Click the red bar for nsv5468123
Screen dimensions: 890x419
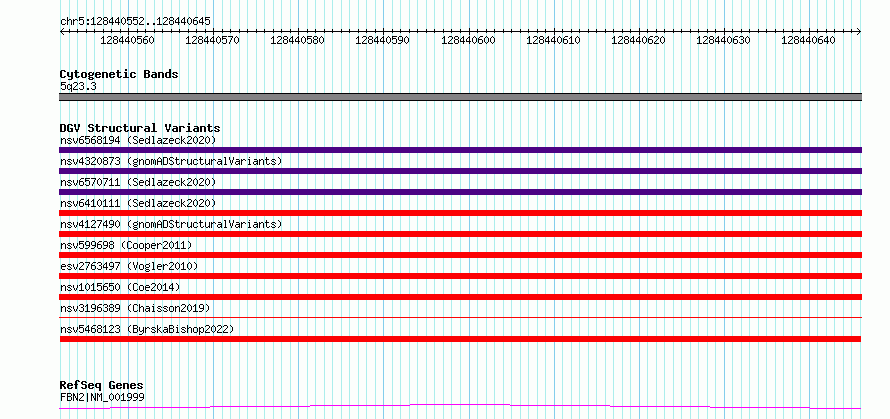(460, 339)
